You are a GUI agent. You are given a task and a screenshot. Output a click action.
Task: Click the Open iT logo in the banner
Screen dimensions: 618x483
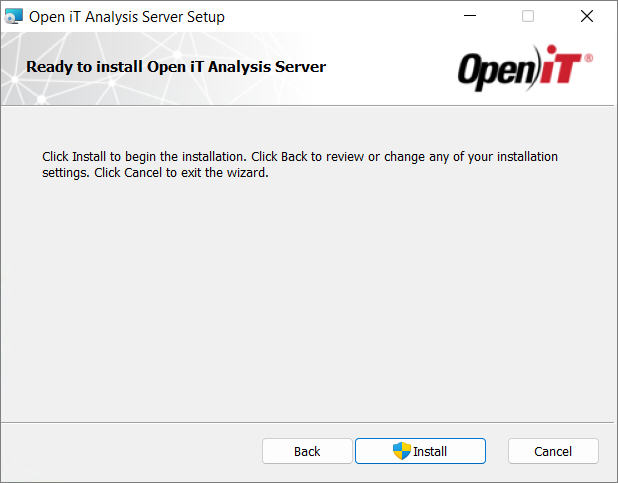pyautogui.click(x=525, y=68)
